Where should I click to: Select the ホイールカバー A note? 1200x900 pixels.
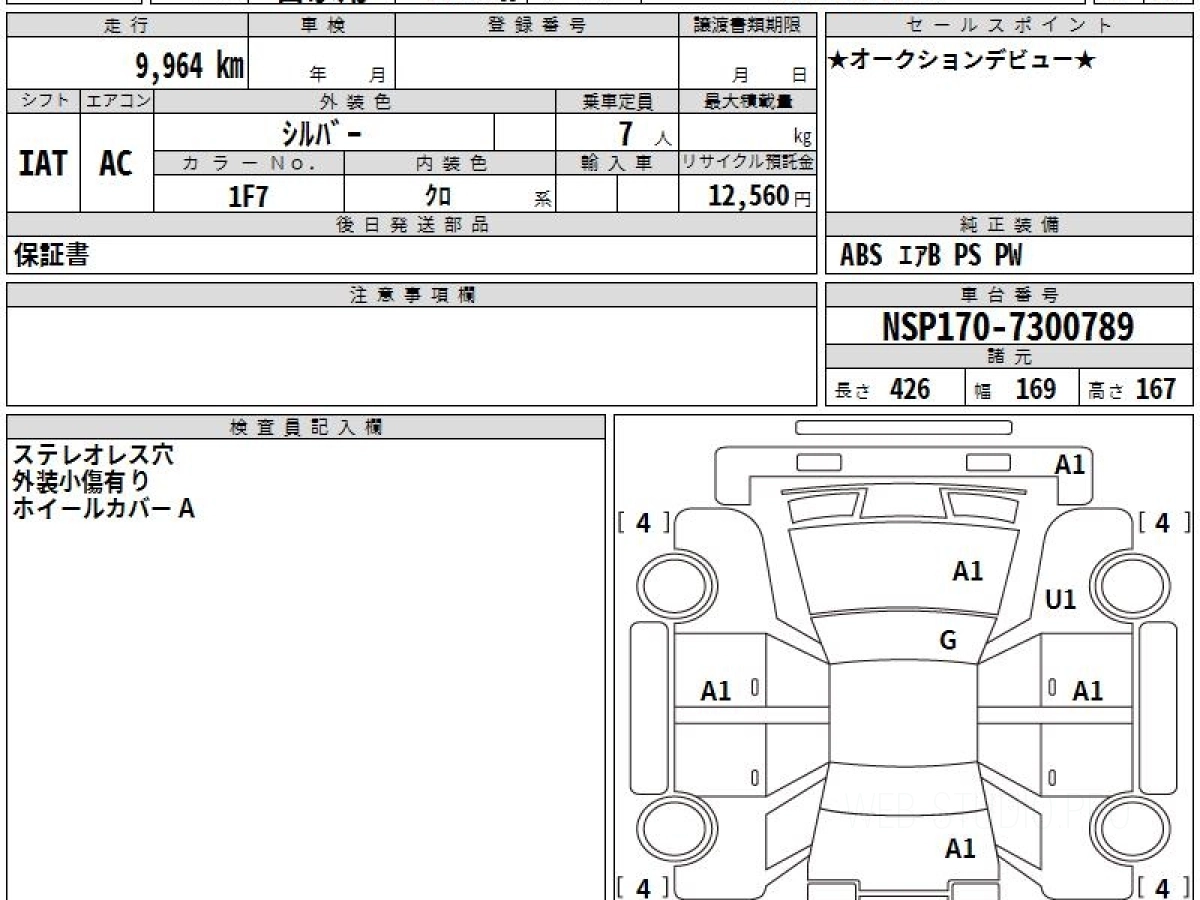pos(104,509)
